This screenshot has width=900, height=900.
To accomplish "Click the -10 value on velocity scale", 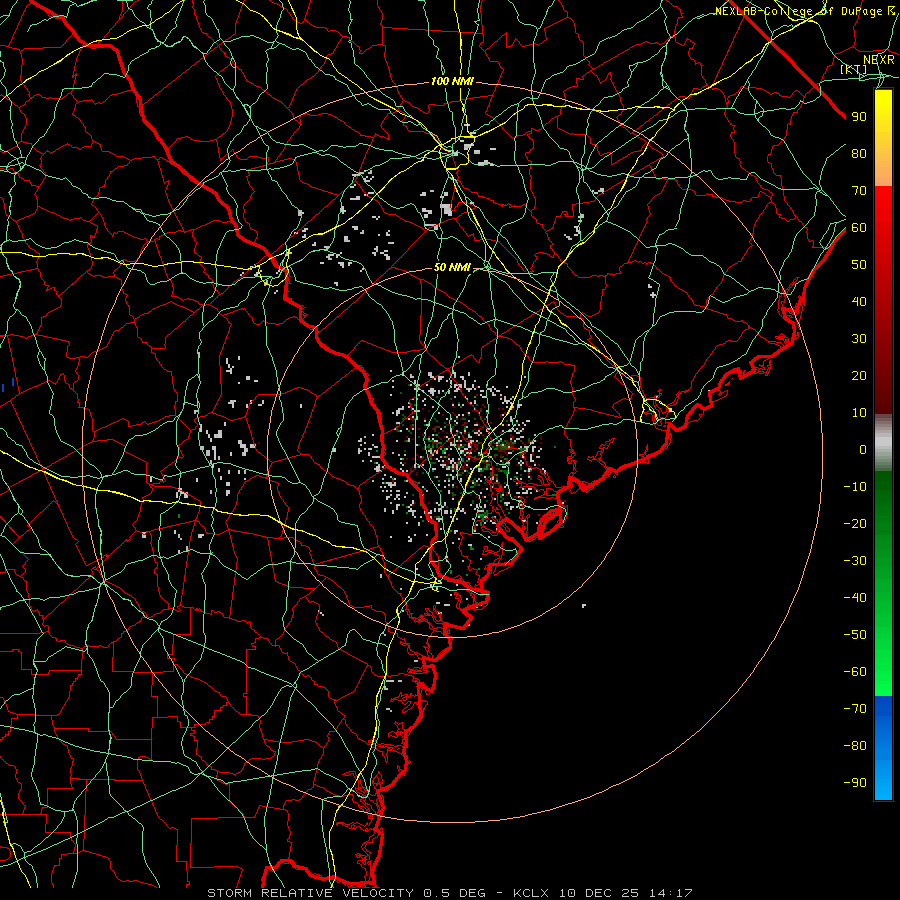I will point(855,487).
